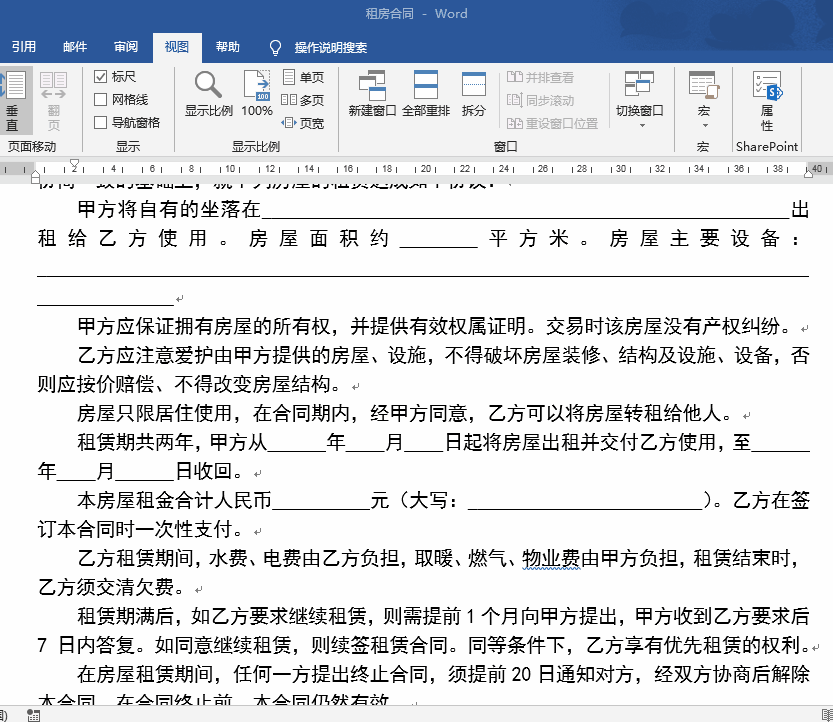Image resolution: width=833 pixels, height=722 pixels.
Task: Open the 显示比例 zoom dialog
Action: point(206,95)
